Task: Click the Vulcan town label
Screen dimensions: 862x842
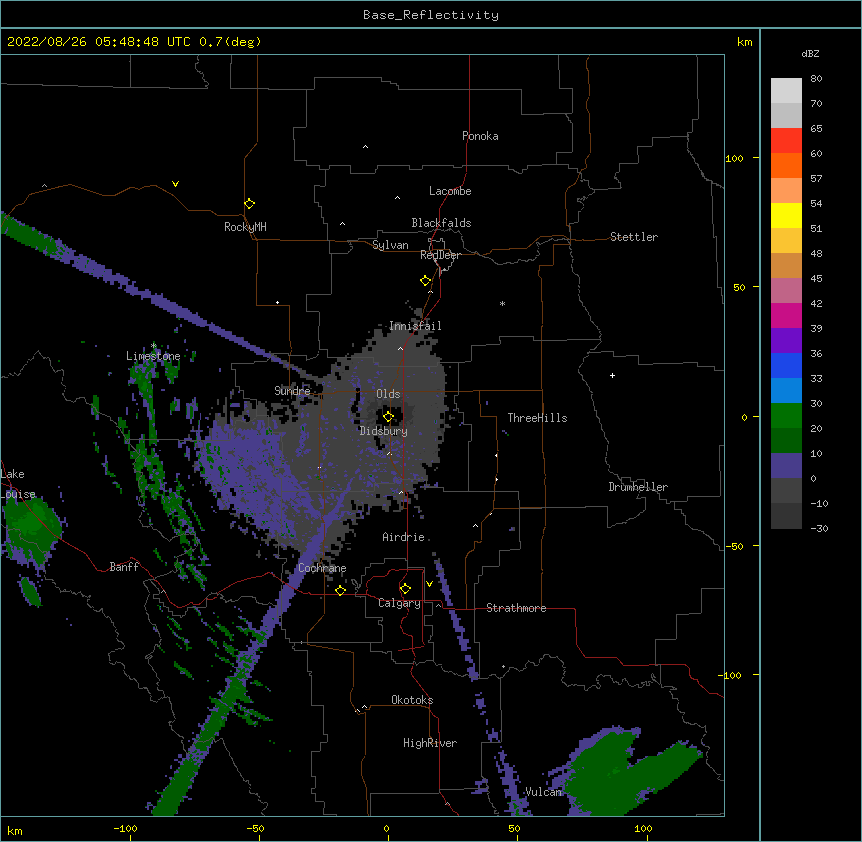Action: 543,792
